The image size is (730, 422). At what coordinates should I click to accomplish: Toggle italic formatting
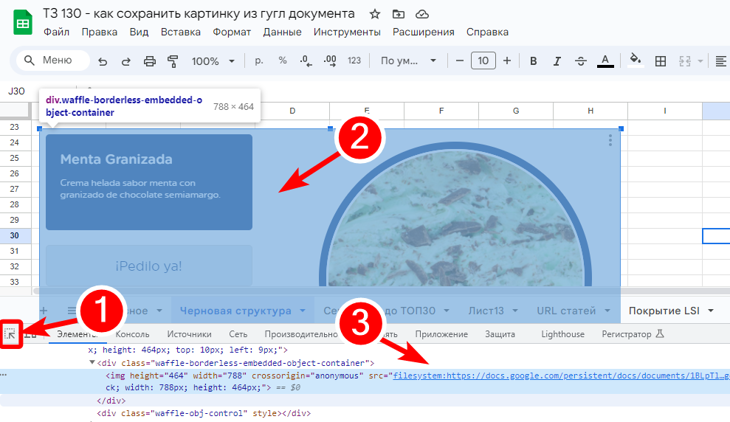557,61
